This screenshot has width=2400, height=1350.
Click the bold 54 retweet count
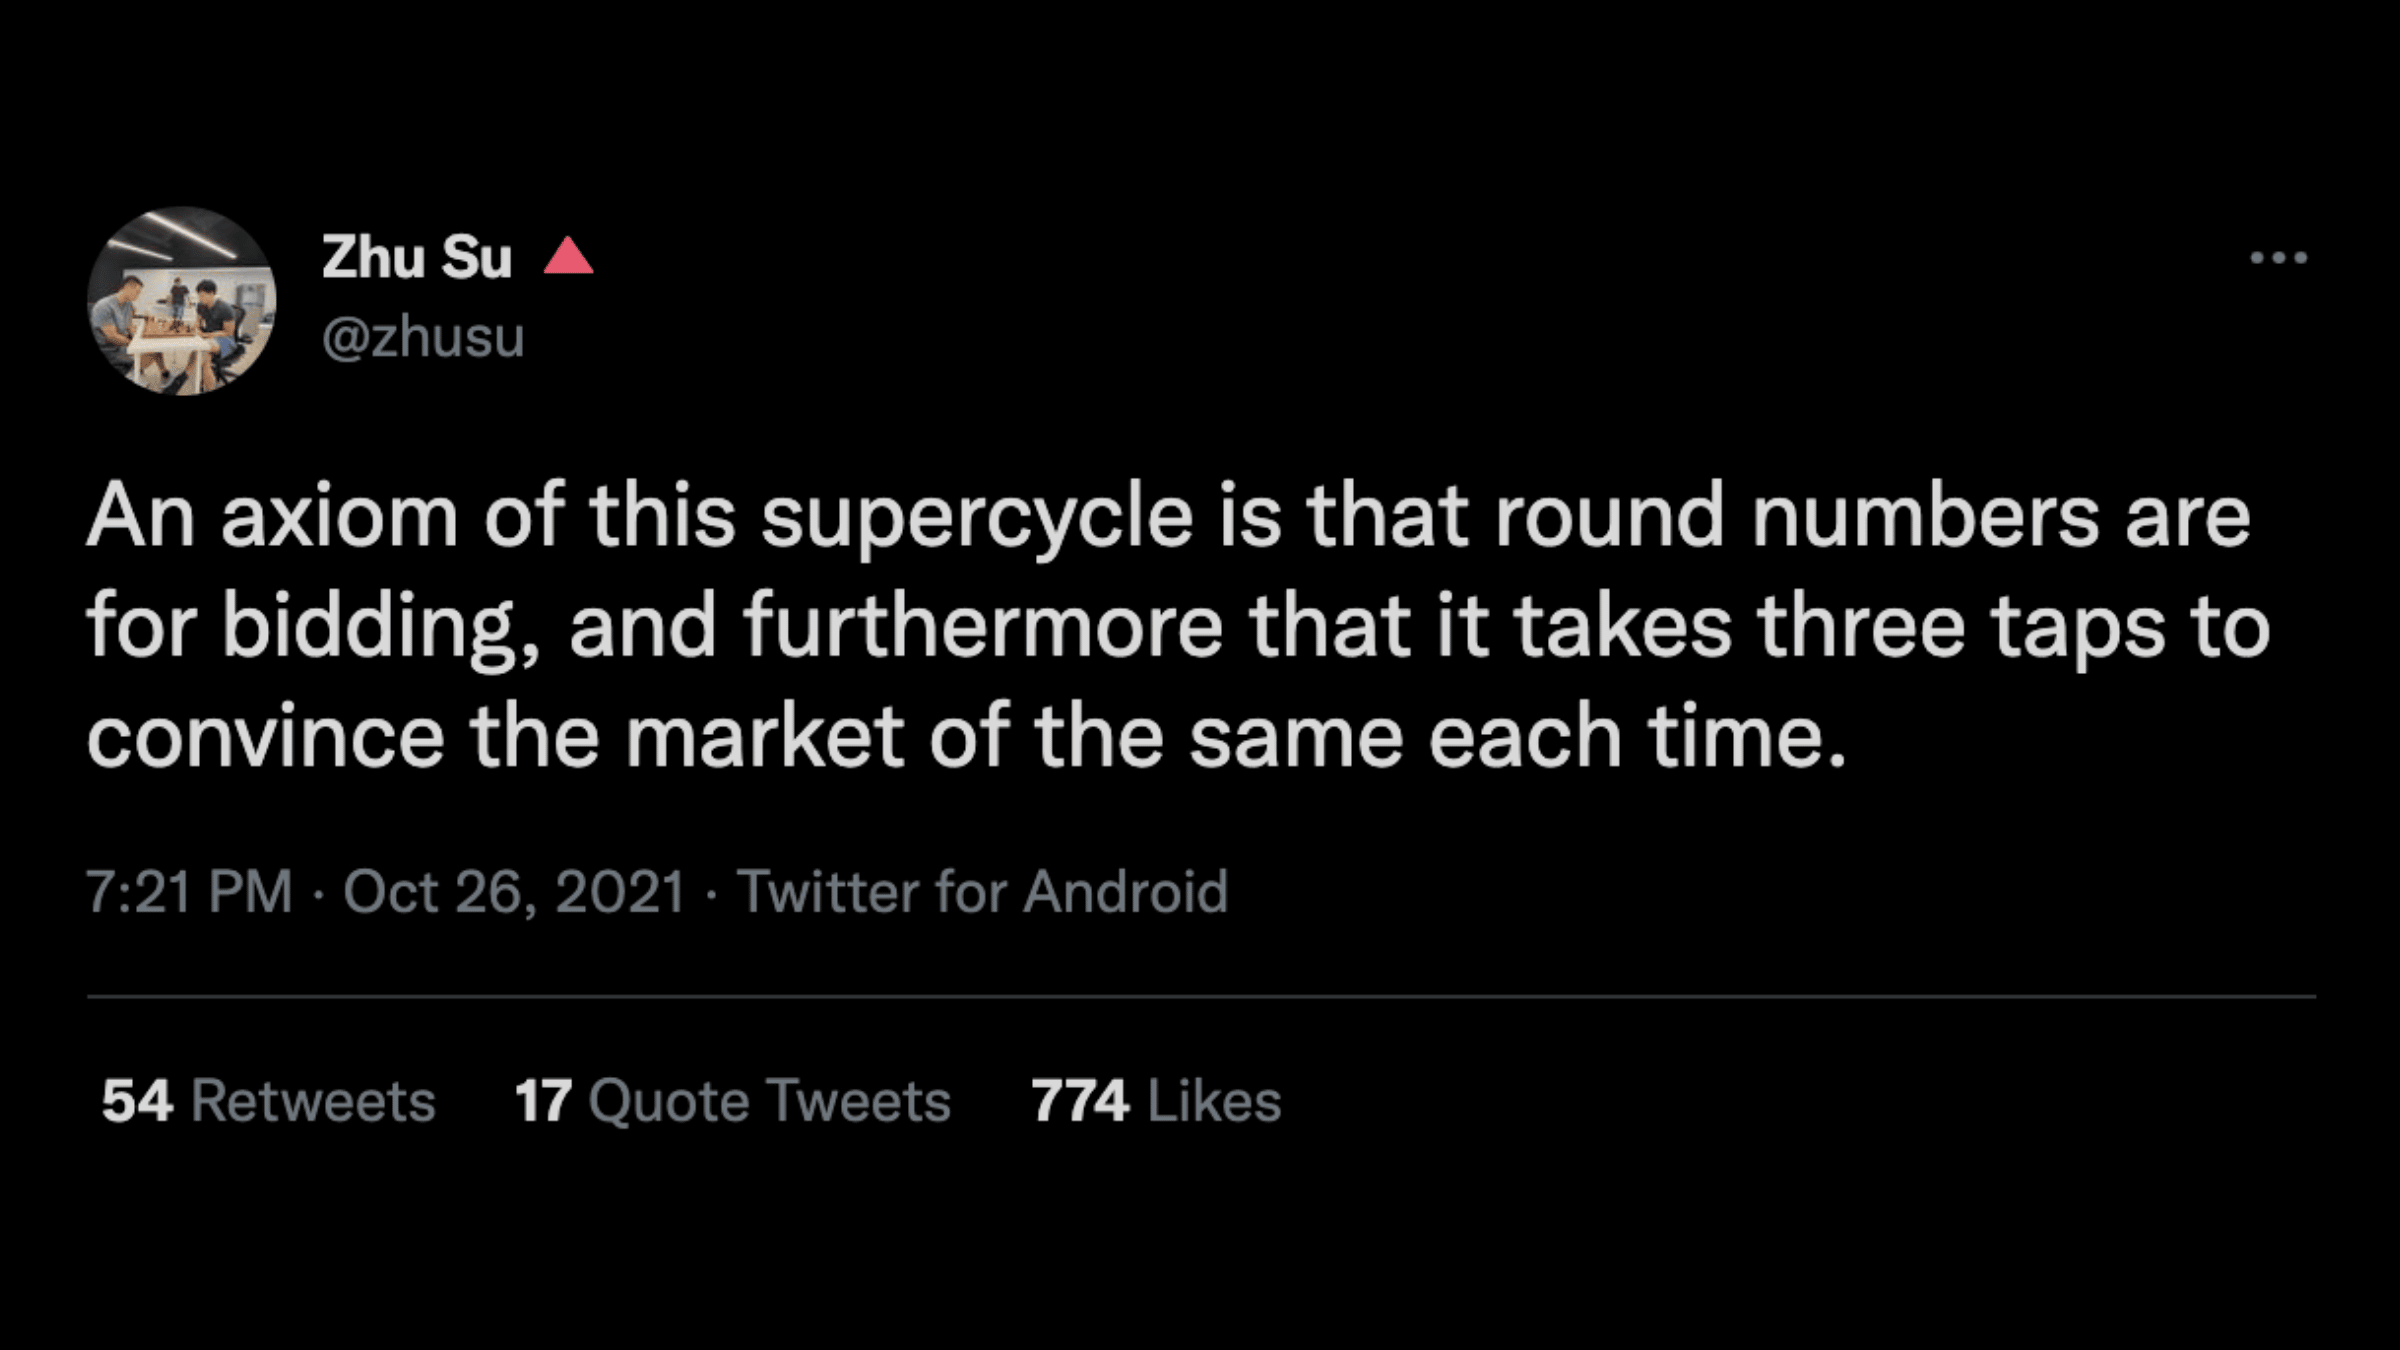coord(137,1101)
